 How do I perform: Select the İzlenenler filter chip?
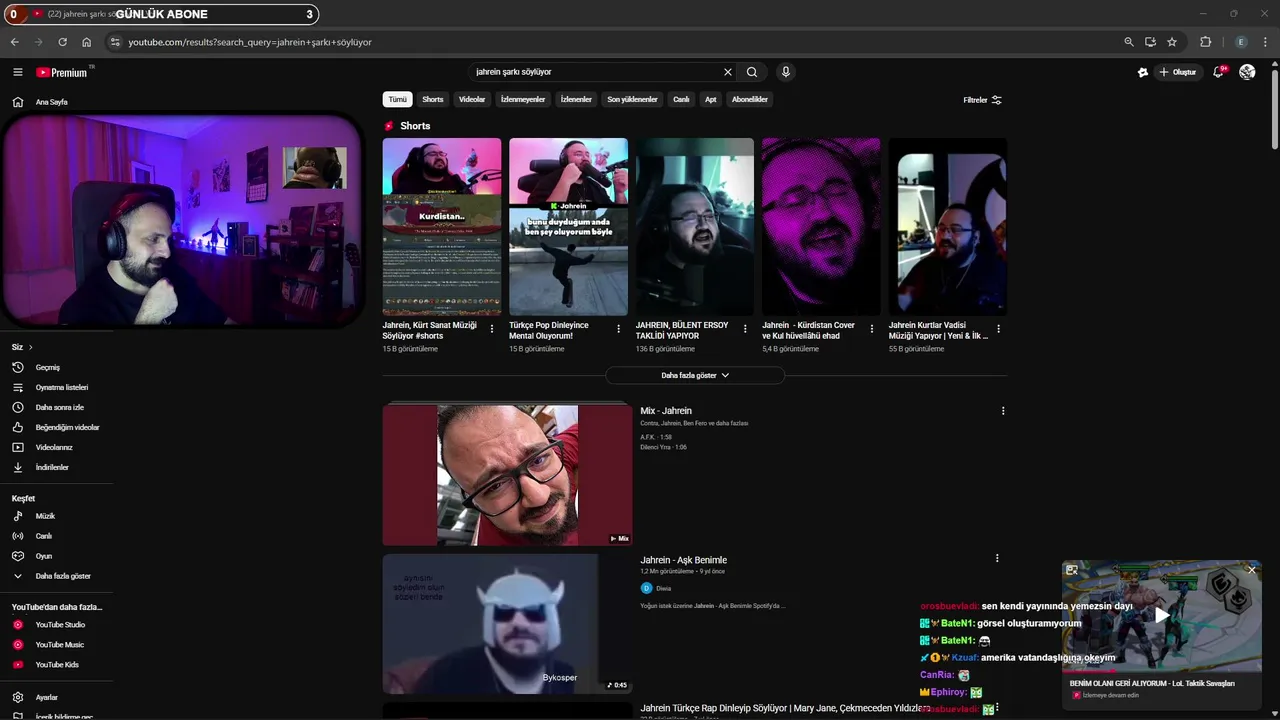click(576, 99)
